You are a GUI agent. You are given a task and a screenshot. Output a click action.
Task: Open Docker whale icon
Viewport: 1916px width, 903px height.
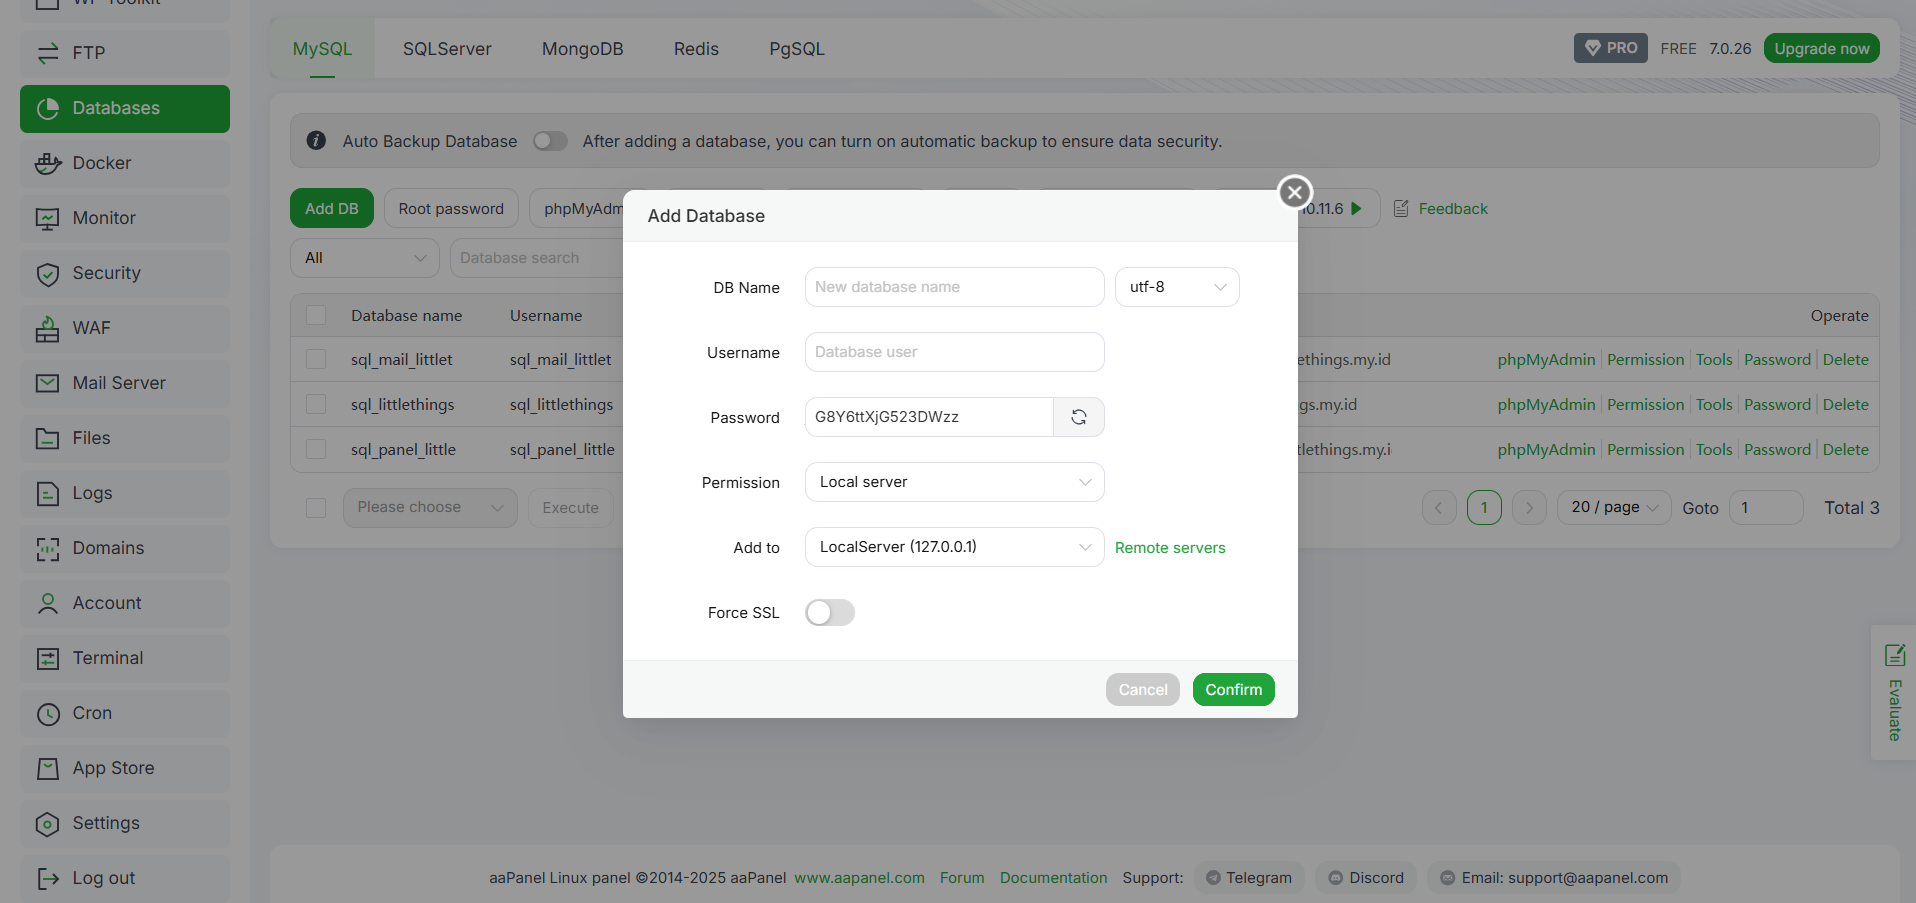pos(47,163)
